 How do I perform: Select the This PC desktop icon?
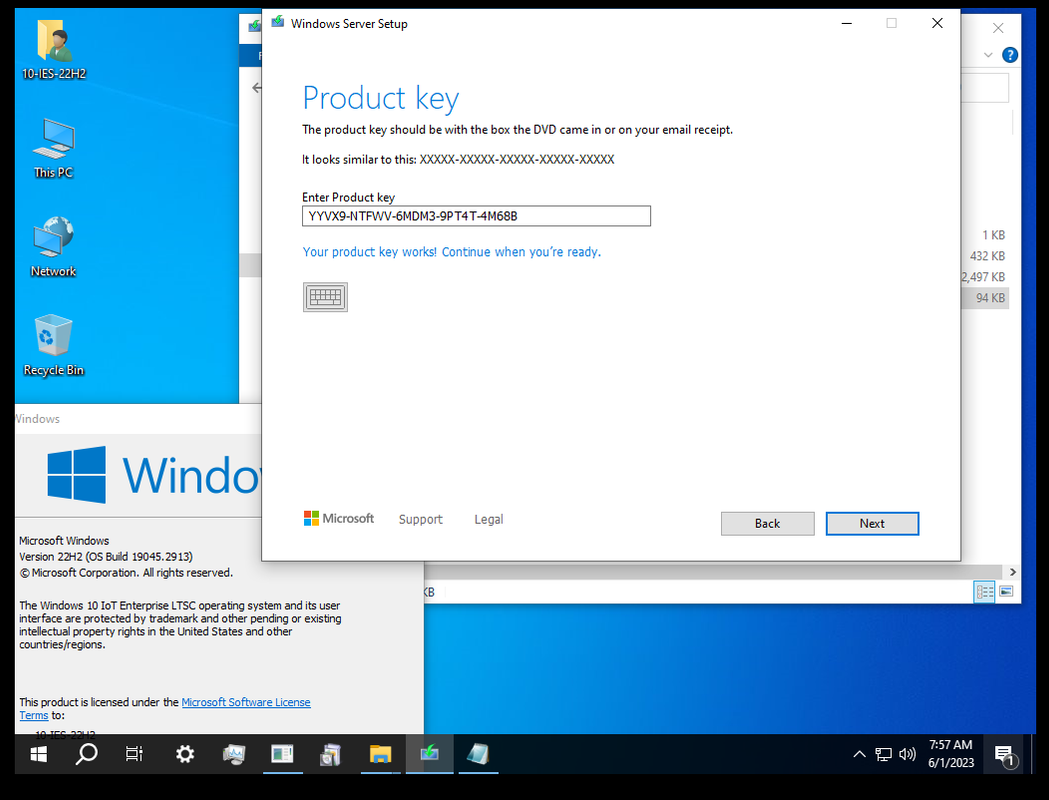54,148
